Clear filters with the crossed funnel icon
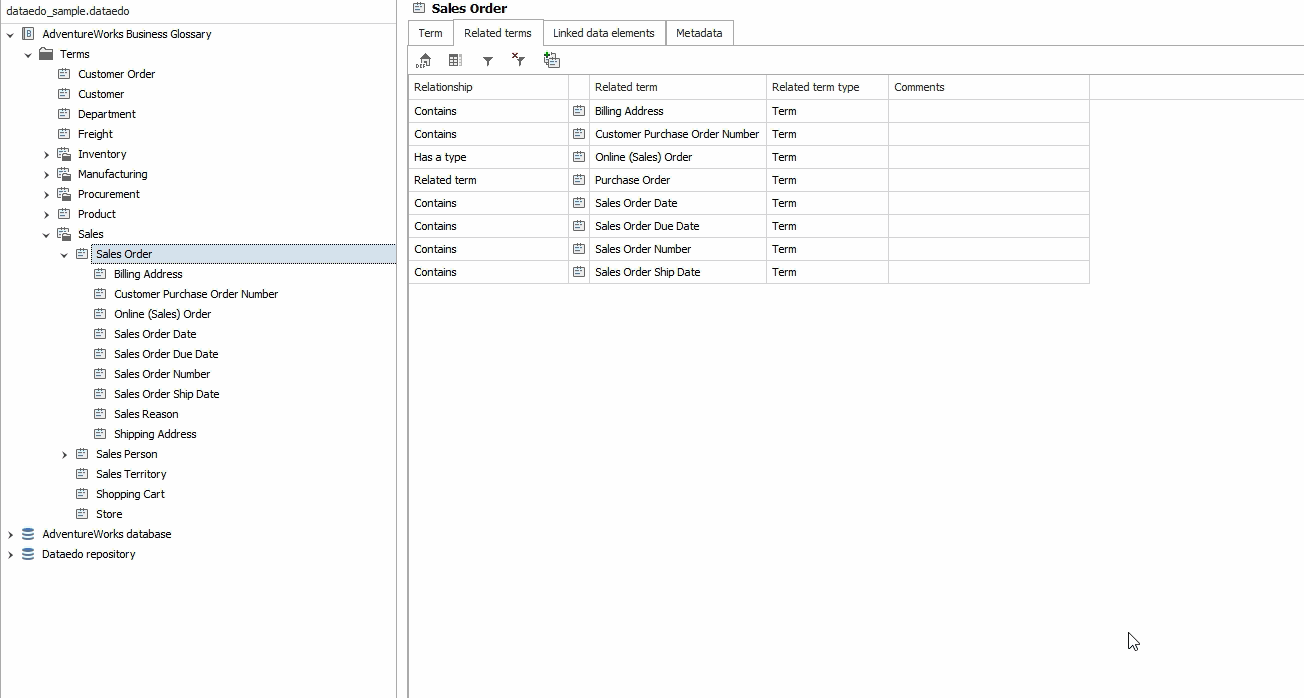Image resolution: width=1304 pixels, height=698 pixels. click(x=518, y=60)
